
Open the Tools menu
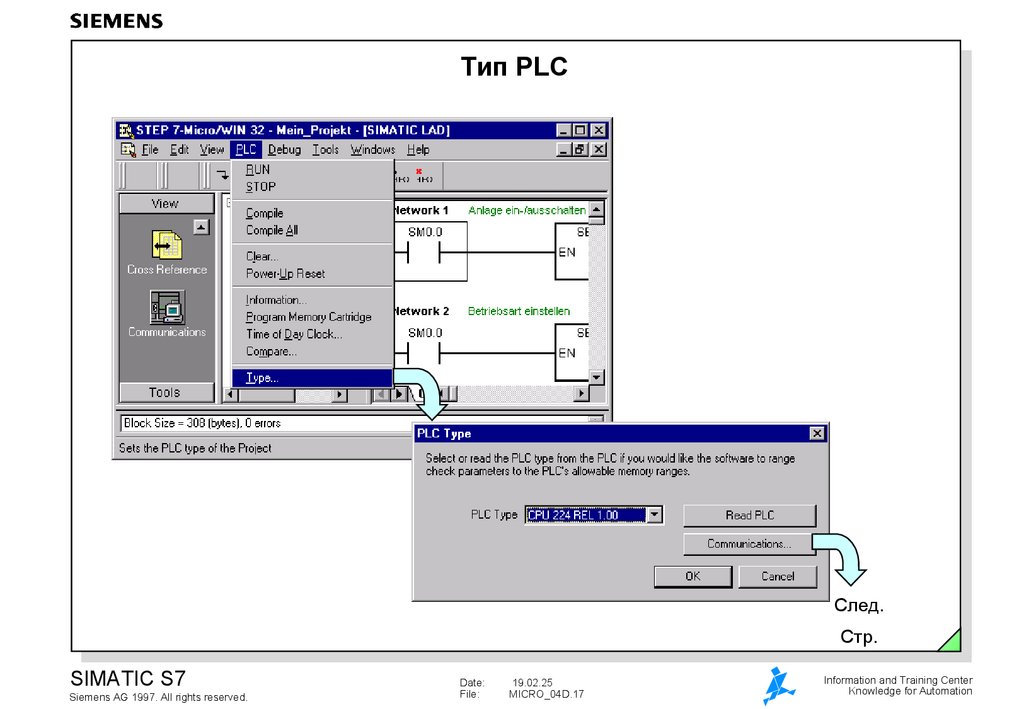[325, 150]
